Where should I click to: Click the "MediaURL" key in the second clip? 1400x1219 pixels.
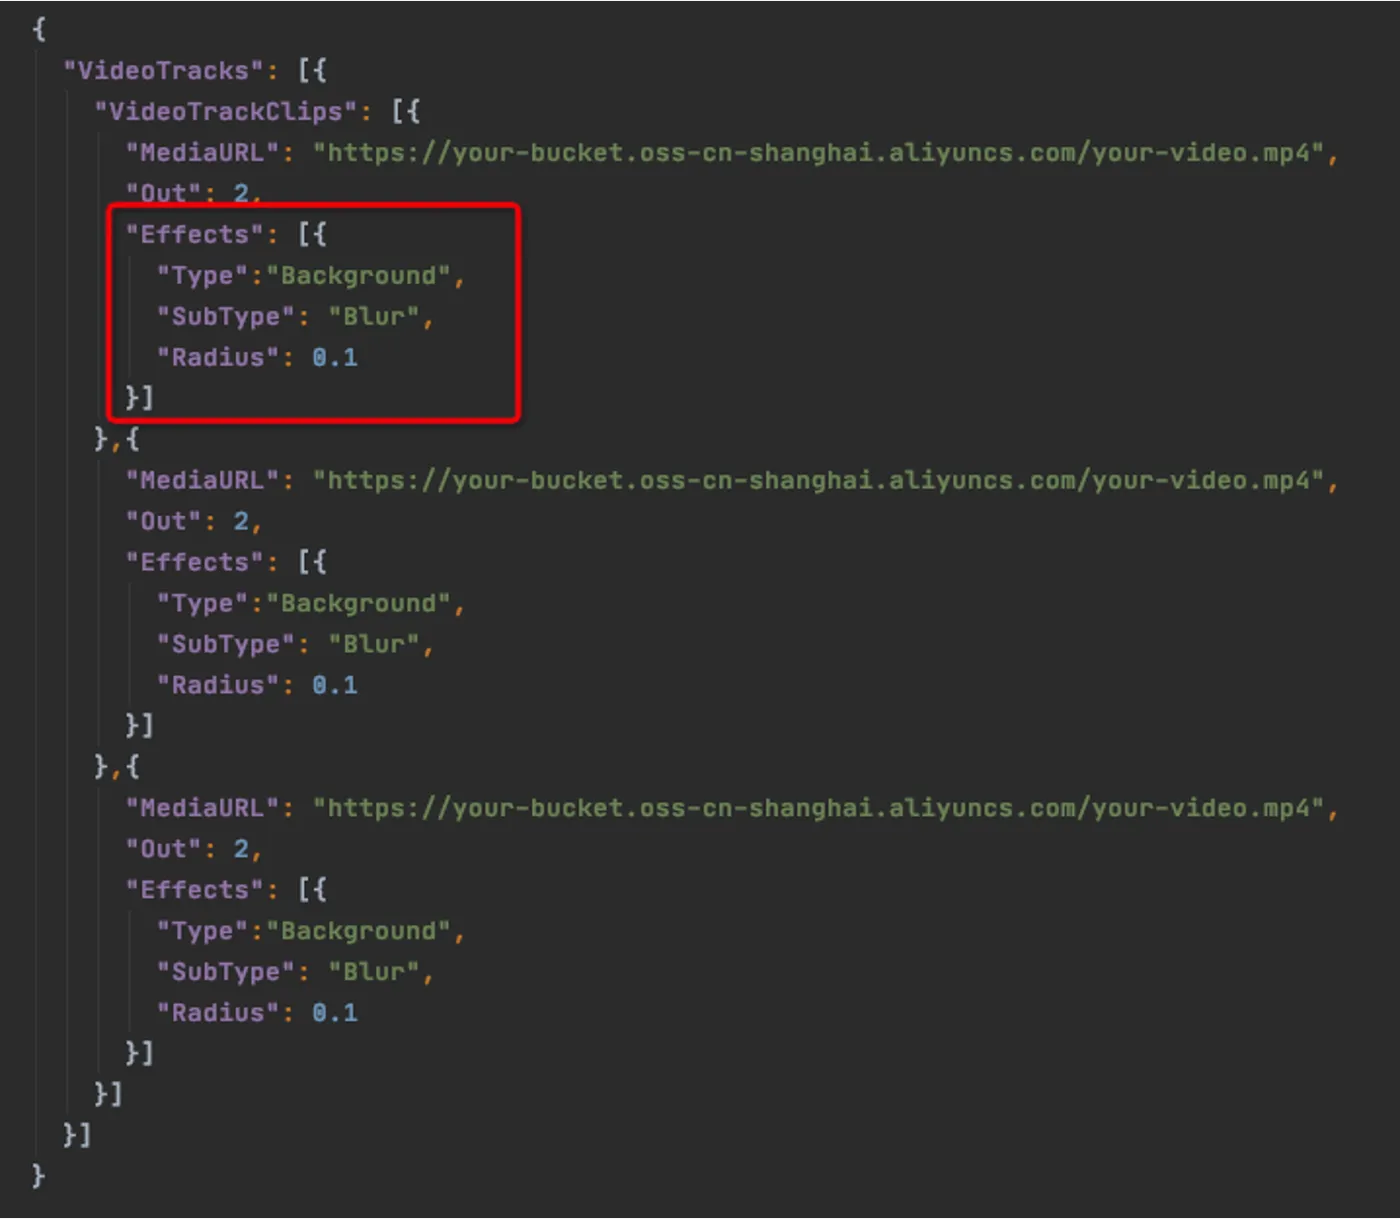pos(202,481)
